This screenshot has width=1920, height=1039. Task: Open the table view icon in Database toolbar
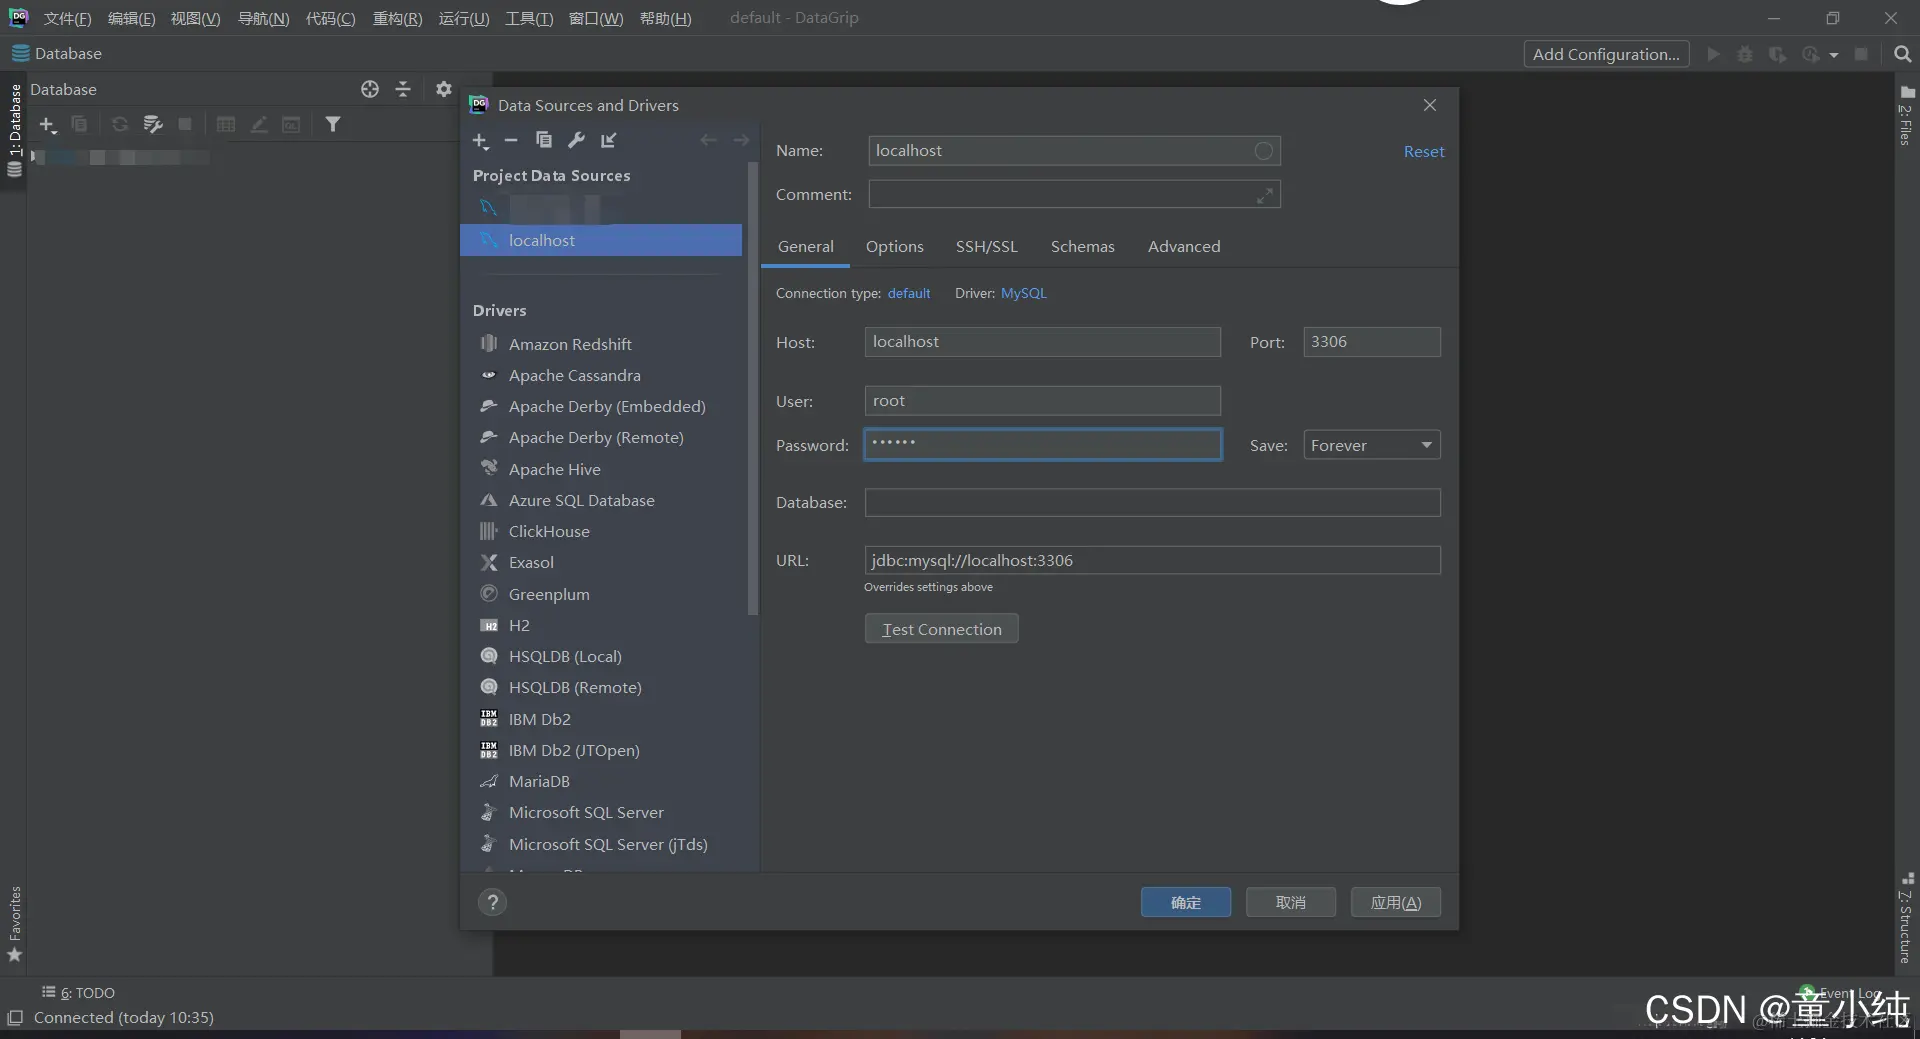click(226, 125)
